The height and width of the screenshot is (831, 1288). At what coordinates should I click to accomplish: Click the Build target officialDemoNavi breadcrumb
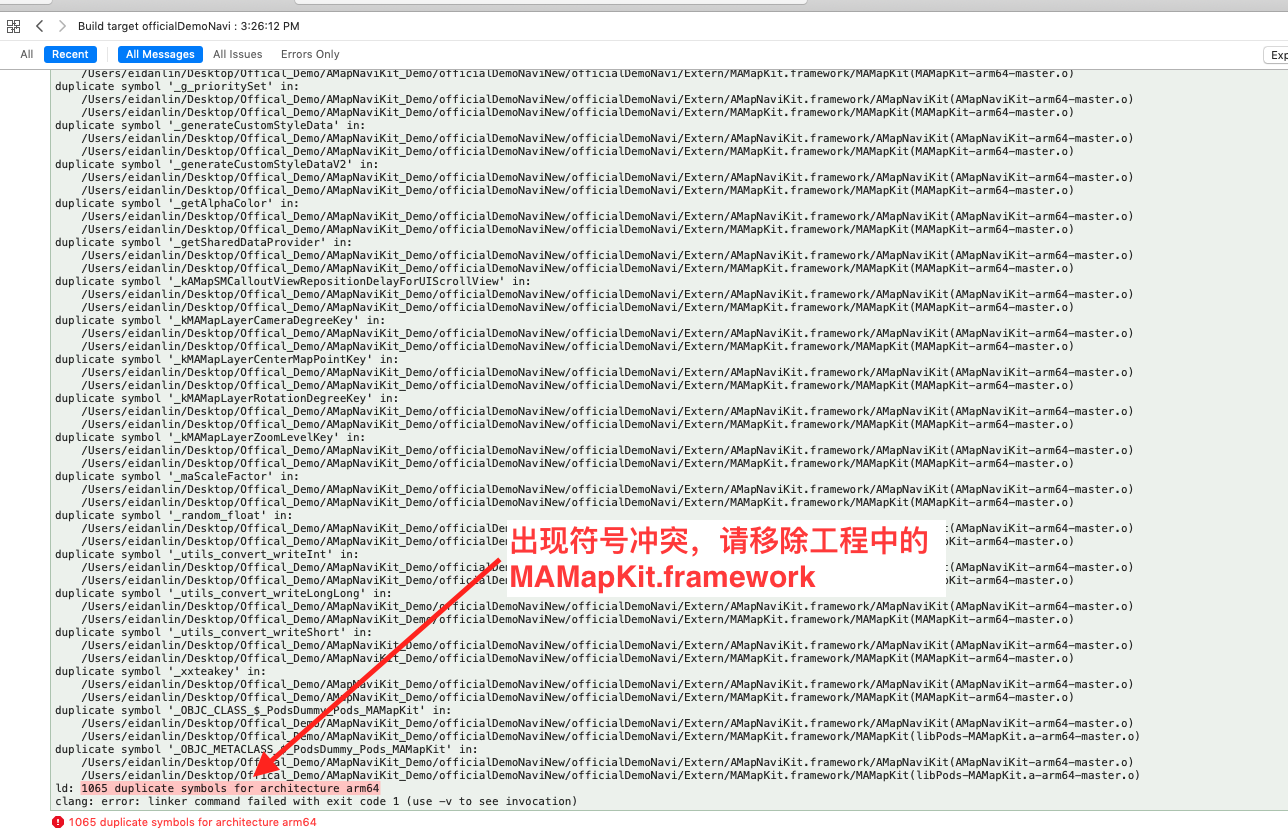(188, 26)
